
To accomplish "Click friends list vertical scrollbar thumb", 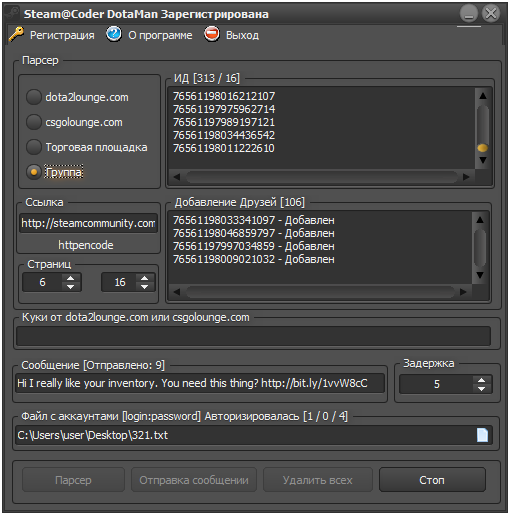I will 480,248.
